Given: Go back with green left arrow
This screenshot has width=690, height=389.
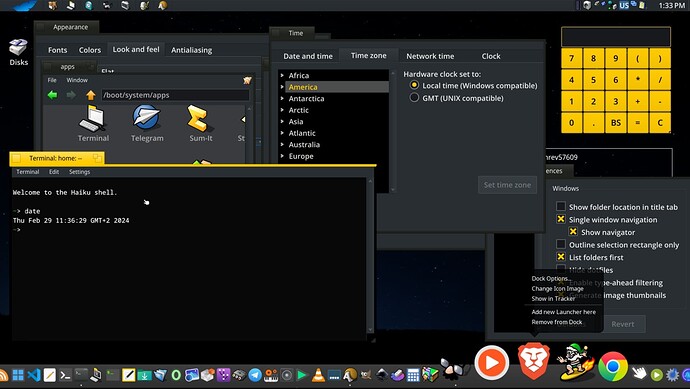Looking at the screenshot, I should pyautogui.click(x=52, y=95).
